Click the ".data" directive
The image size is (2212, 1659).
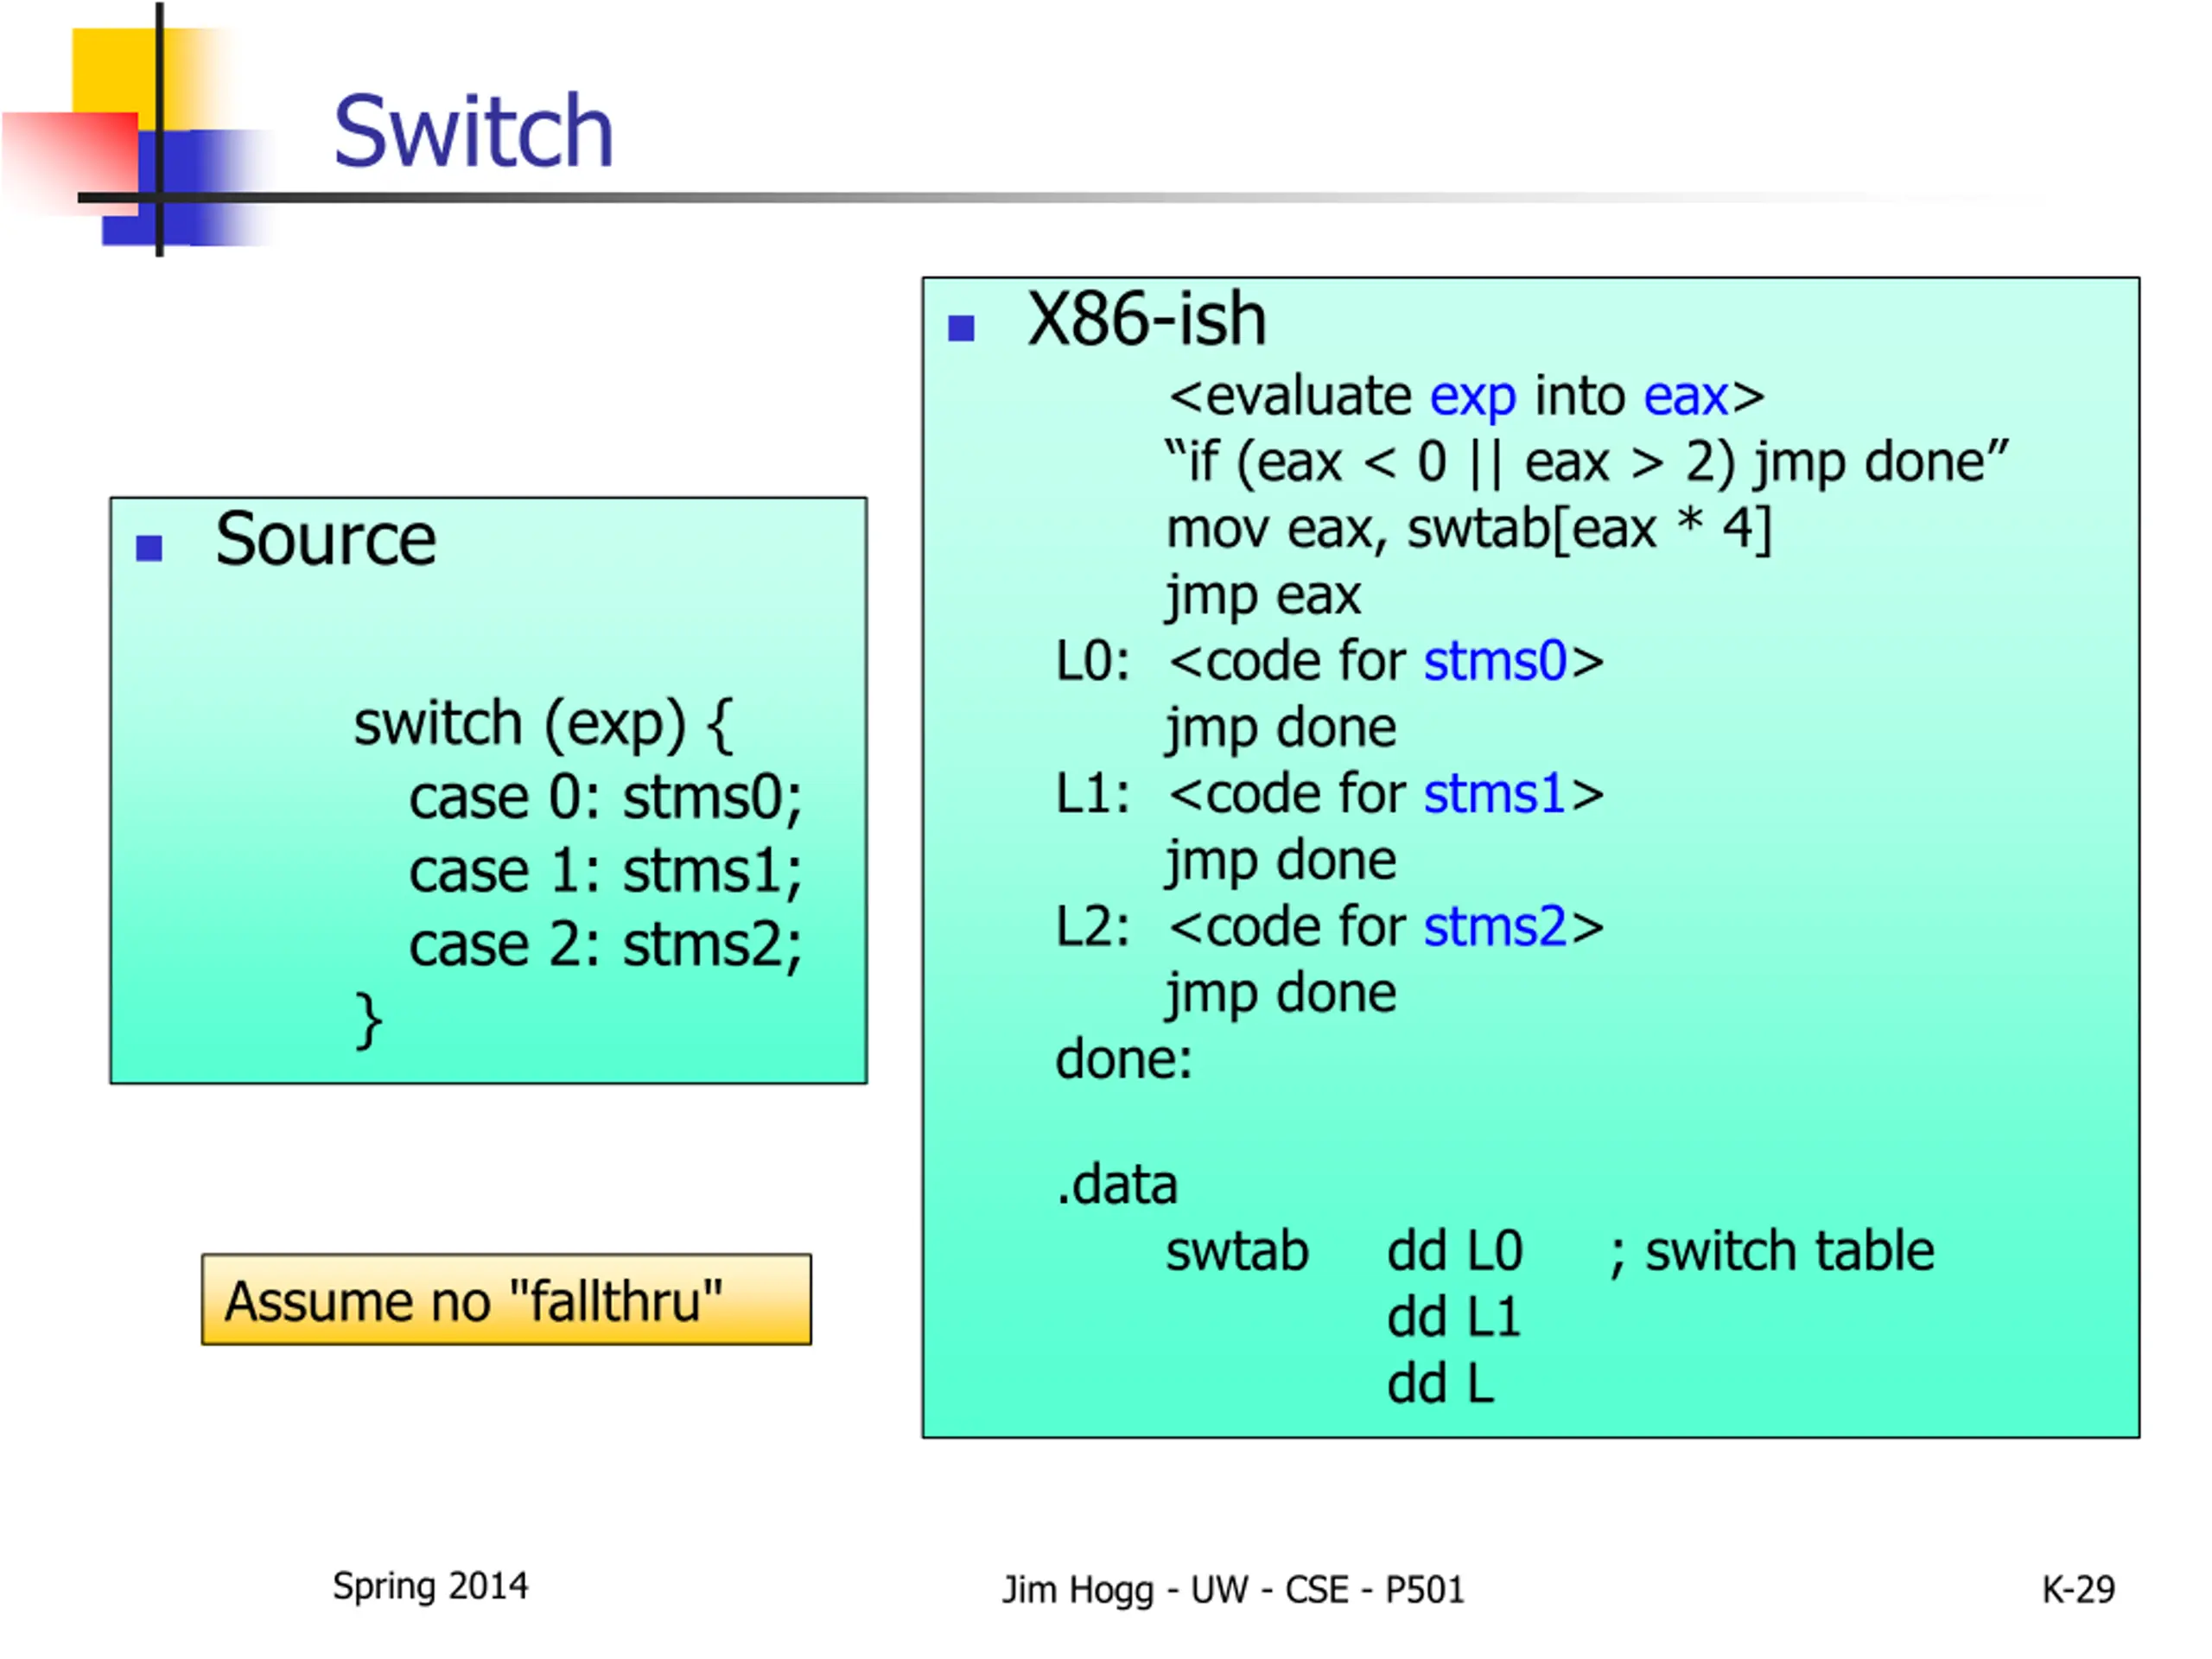[x=1117, y=1185]
